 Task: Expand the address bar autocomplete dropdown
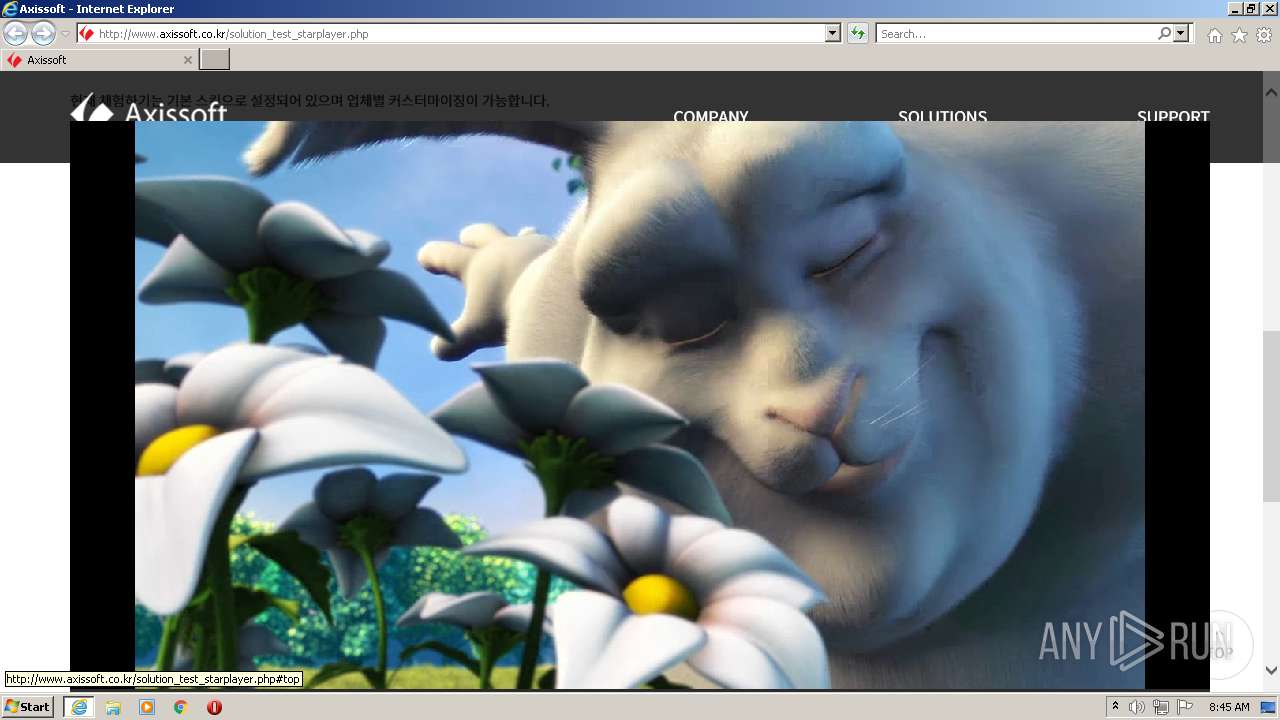(833, 34)
